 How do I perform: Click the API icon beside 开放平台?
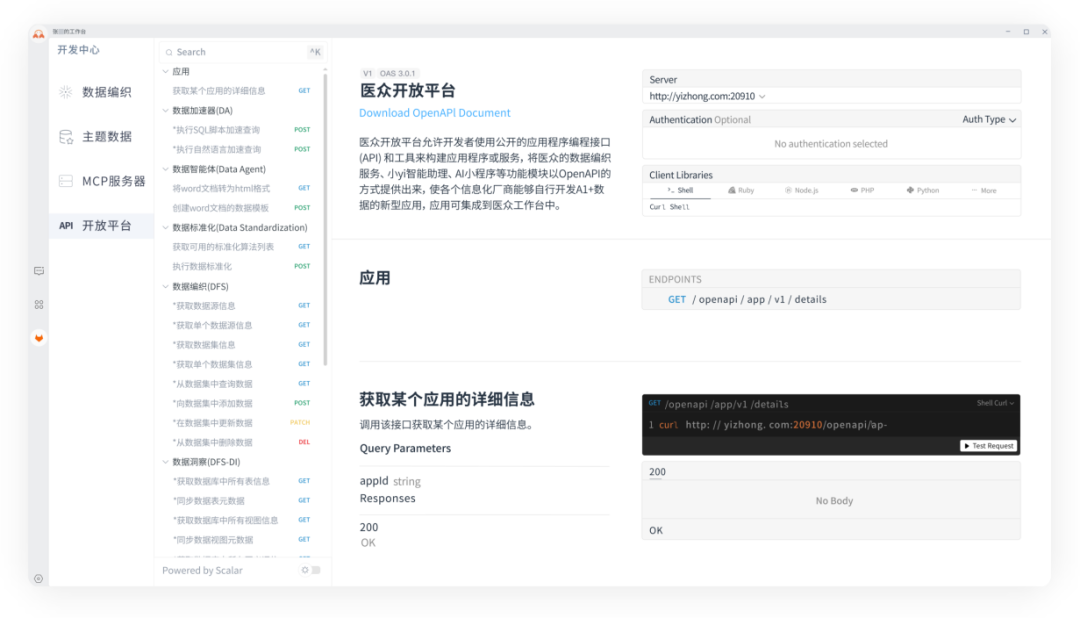point(65,226)
